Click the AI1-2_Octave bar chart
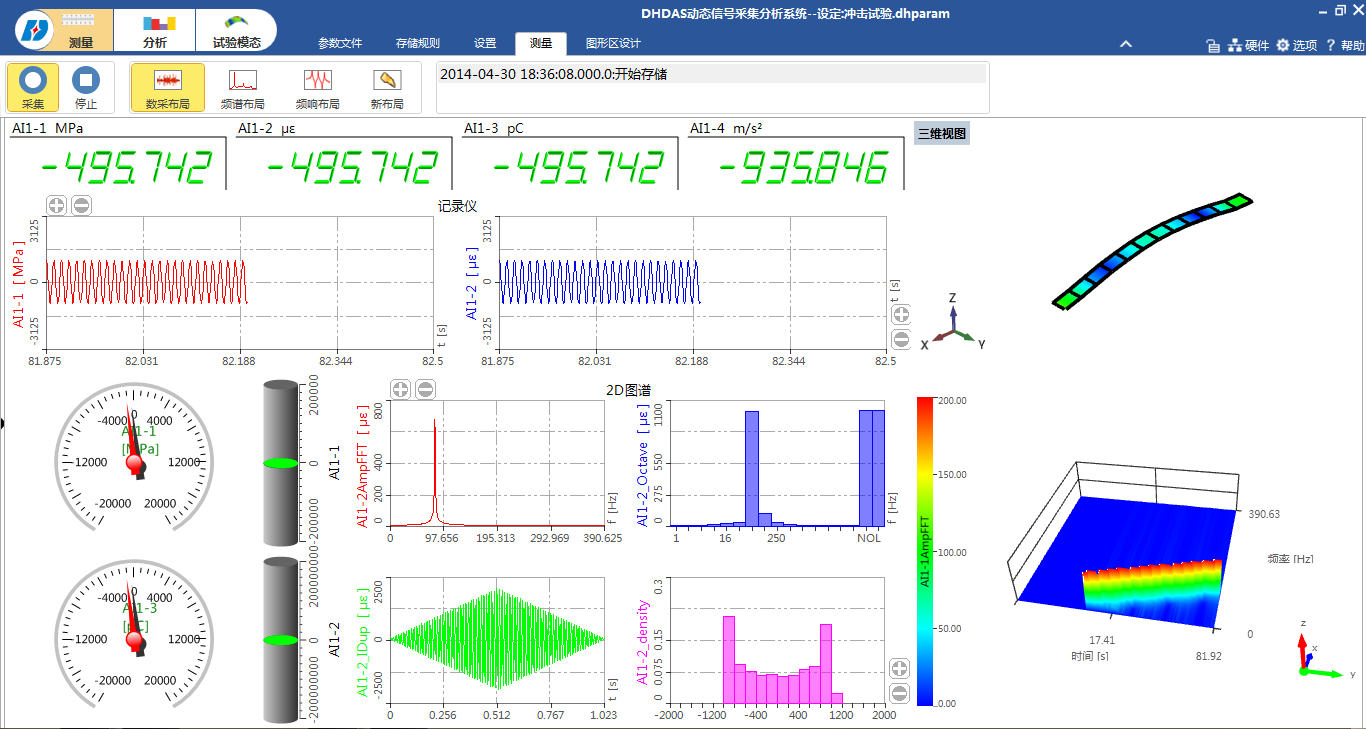The width and height of the screenshot is (1366, 729). 778,463
